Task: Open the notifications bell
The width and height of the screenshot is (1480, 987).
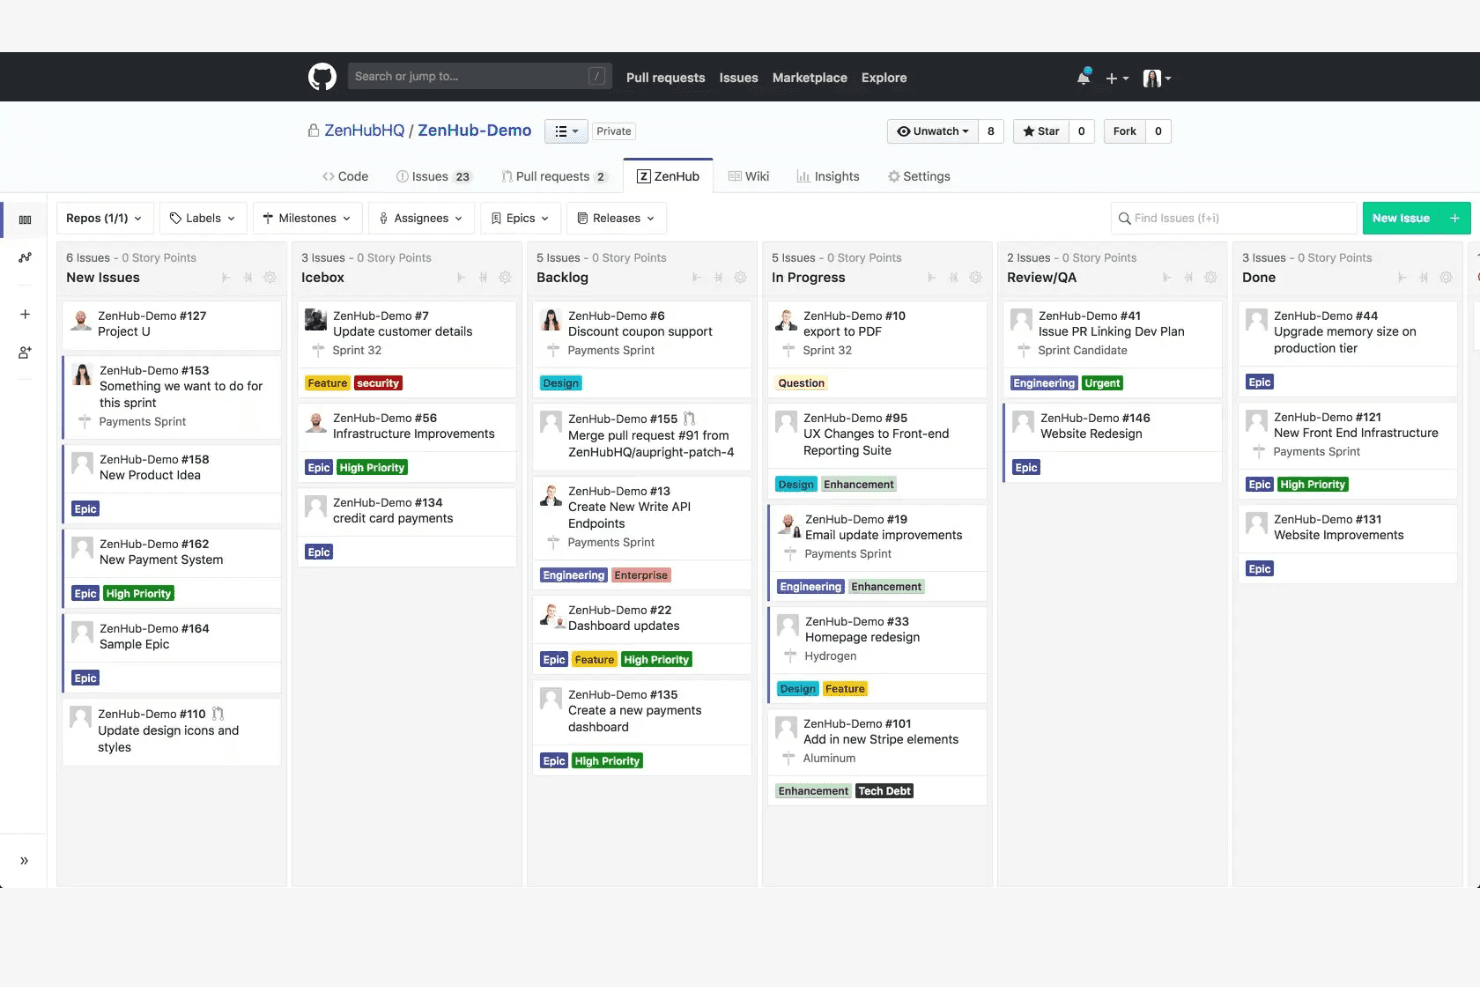Action: tap(1083, 77)
